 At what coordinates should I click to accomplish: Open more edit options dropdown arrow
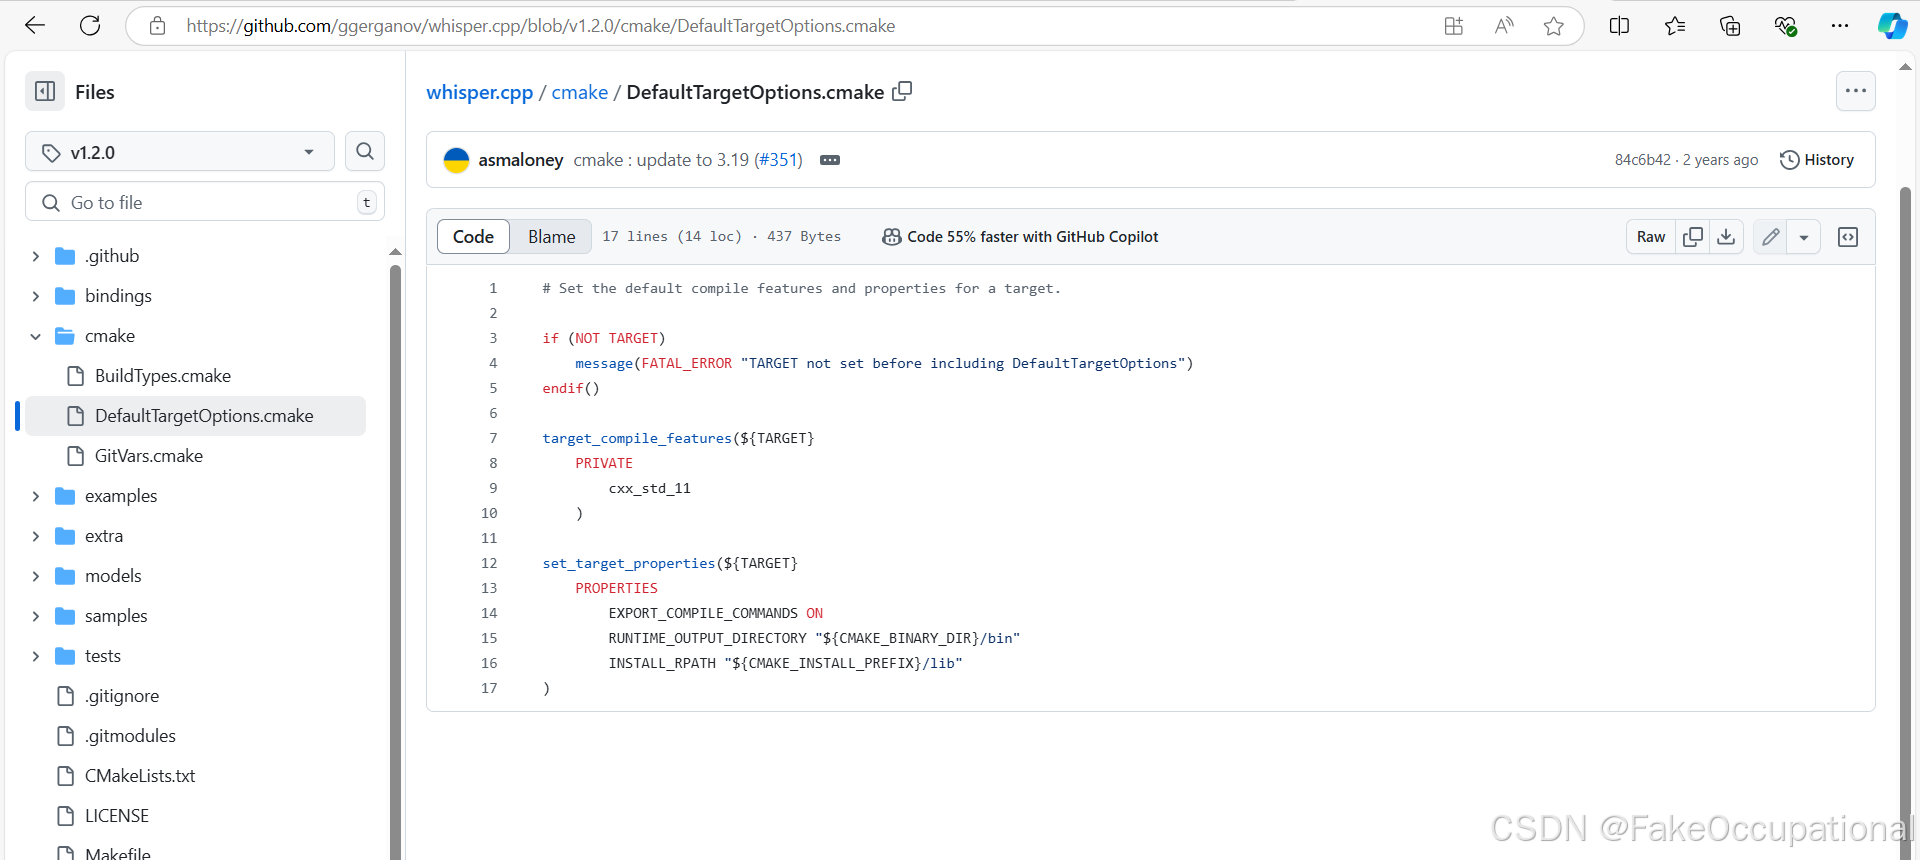click(1804, 237)
